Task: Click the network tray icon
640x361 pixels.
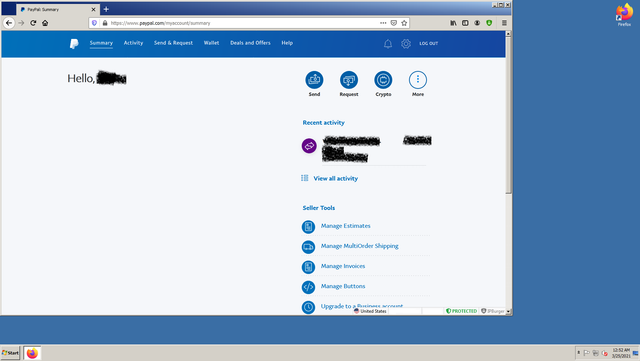Action: point(596,353)
